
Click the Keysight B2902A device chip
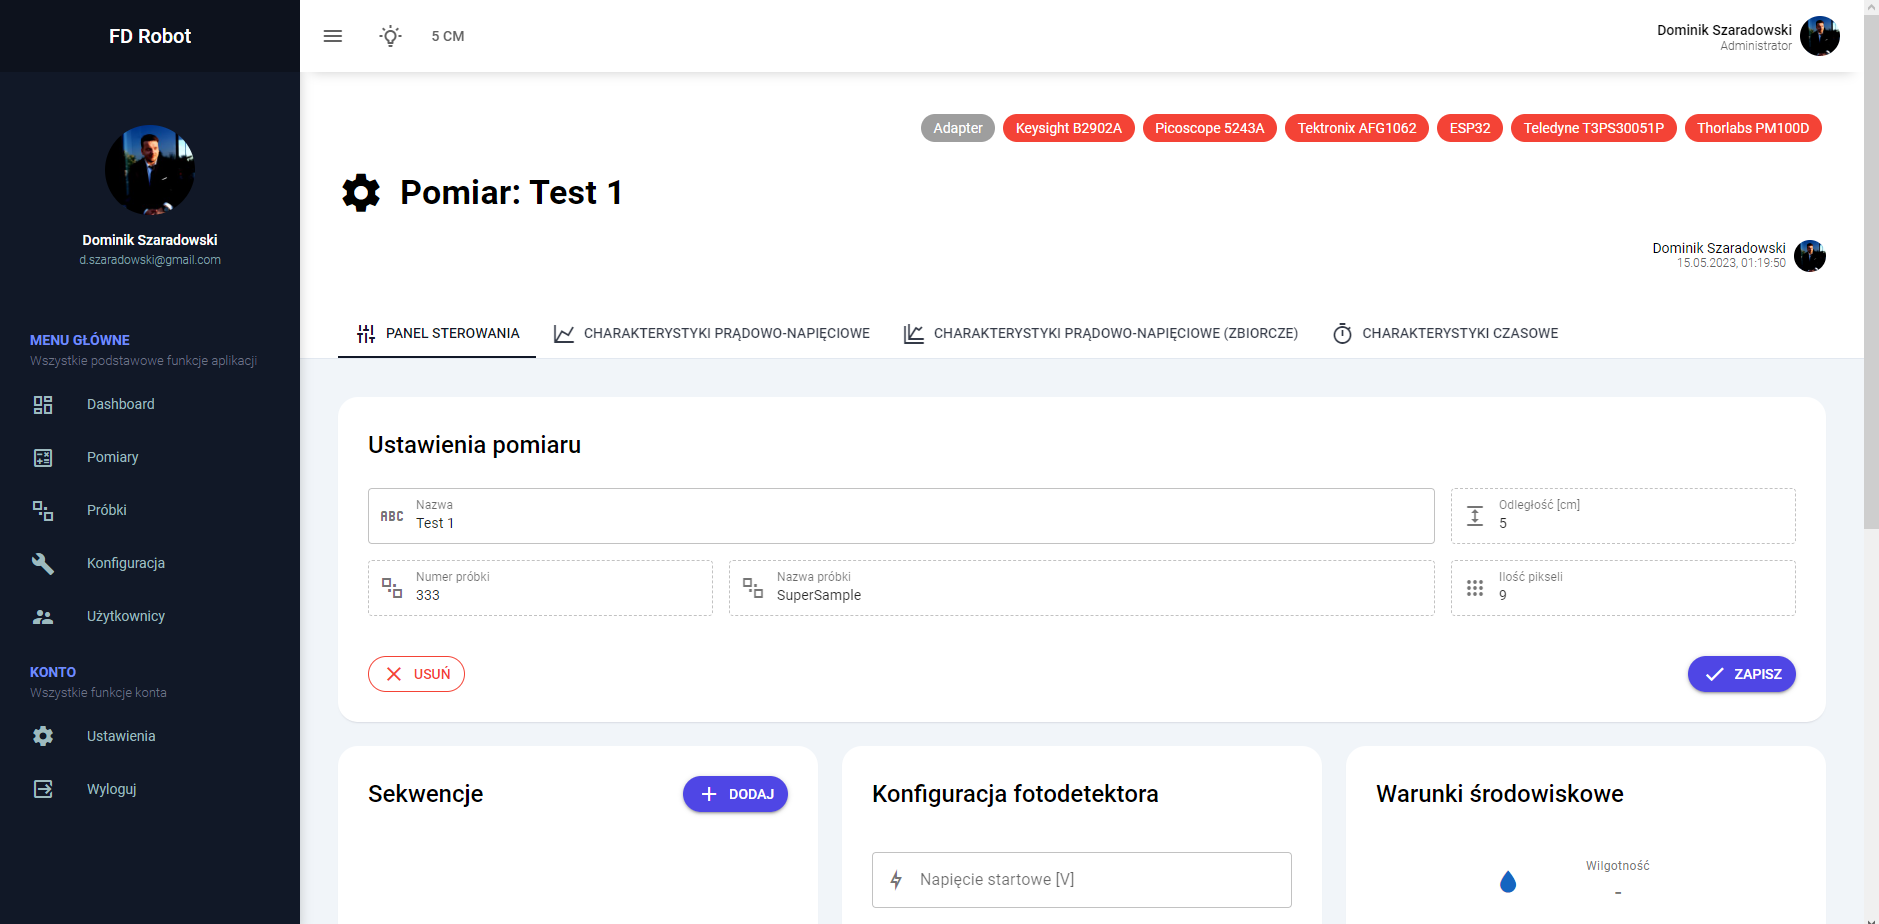click(1068, 128)
